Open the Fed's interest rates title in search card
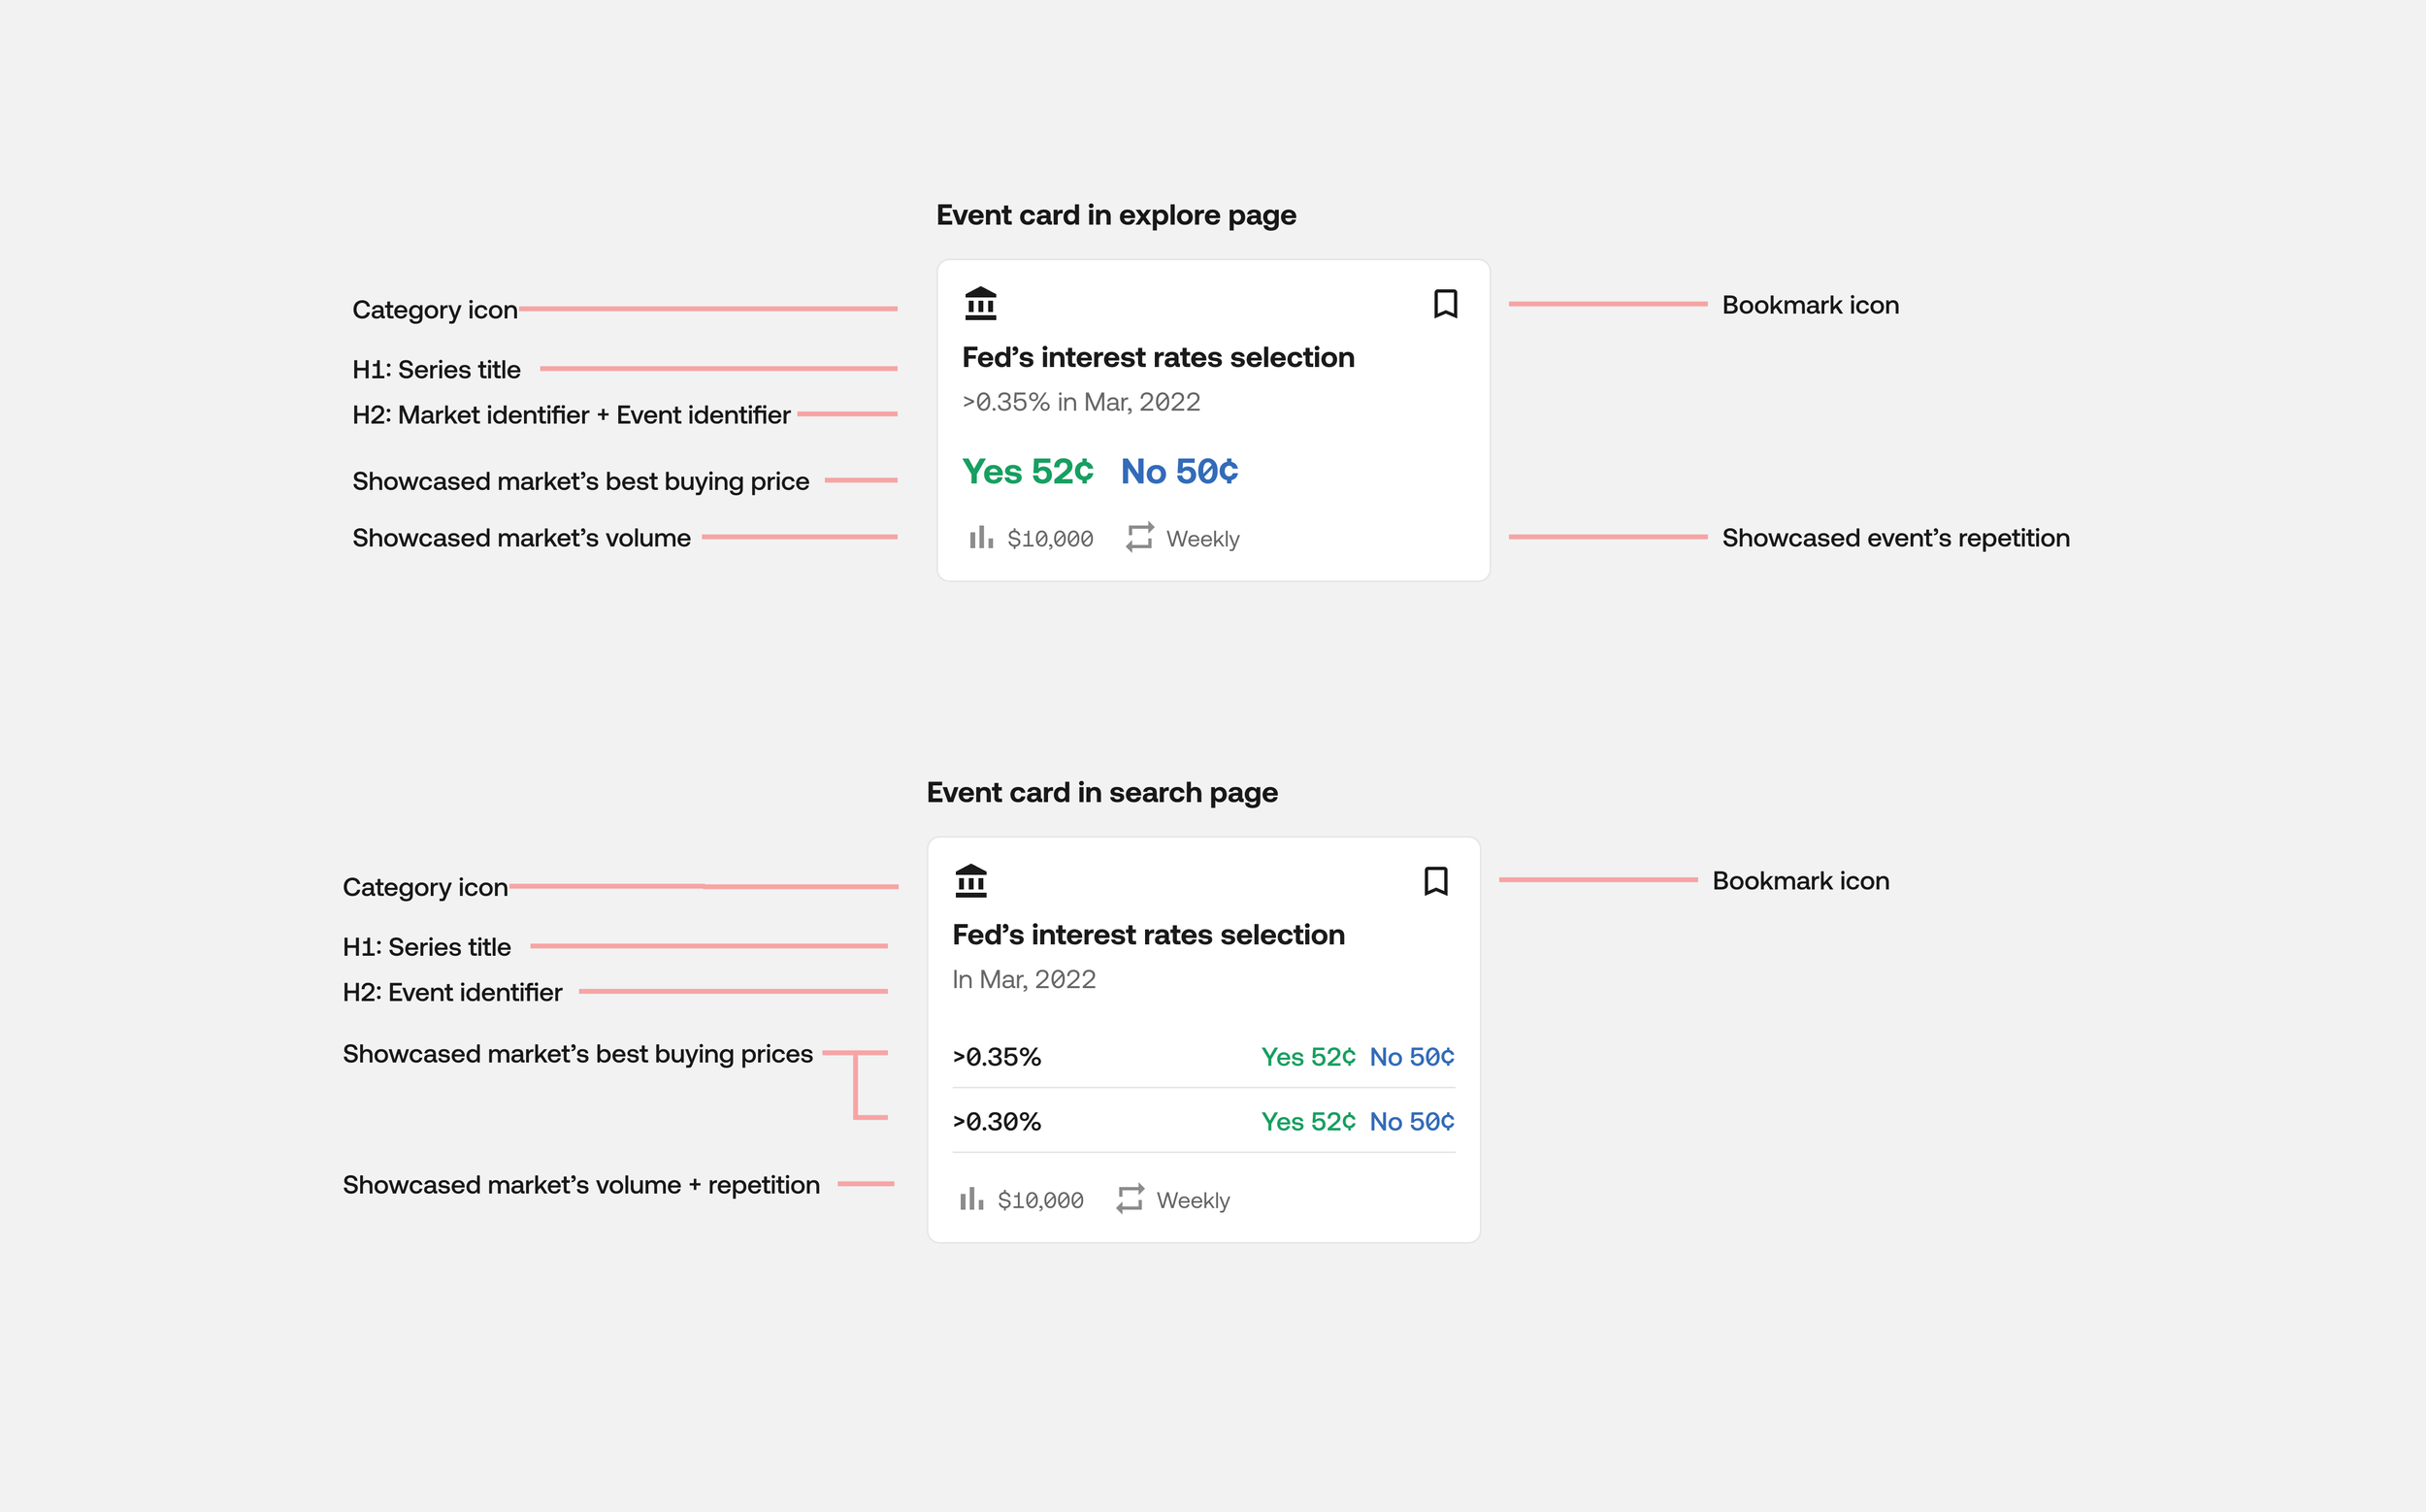The image size is (2426, 1512). pos(1148,935)
